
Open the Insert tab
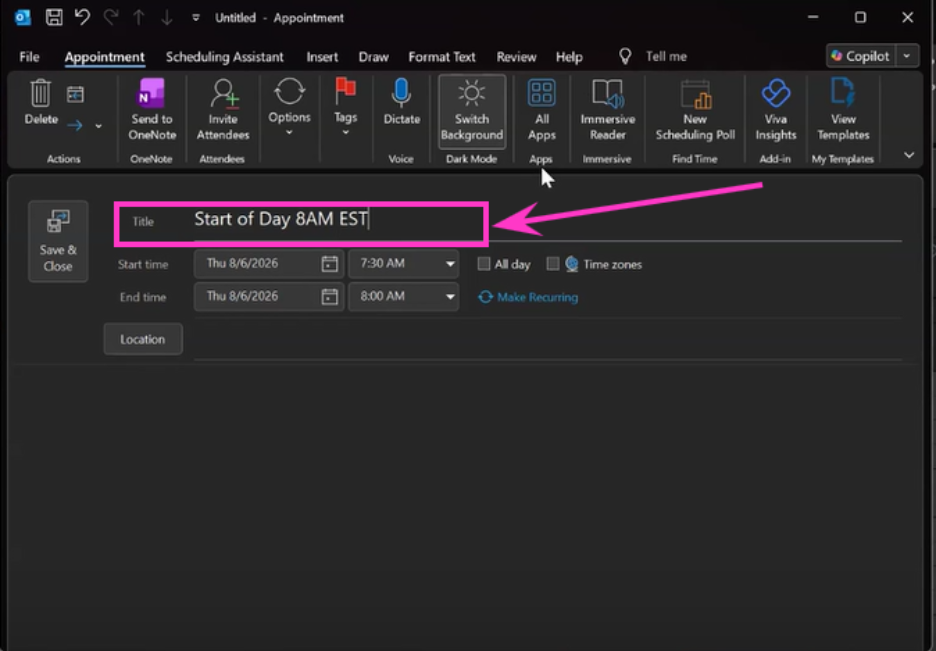(x=322, y=57)
